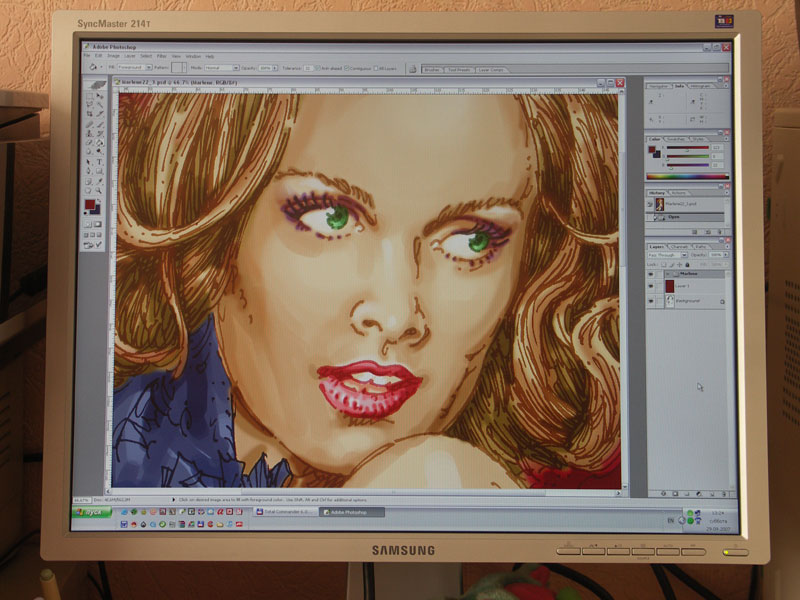Switch to the Channels tab

point(679,247)
